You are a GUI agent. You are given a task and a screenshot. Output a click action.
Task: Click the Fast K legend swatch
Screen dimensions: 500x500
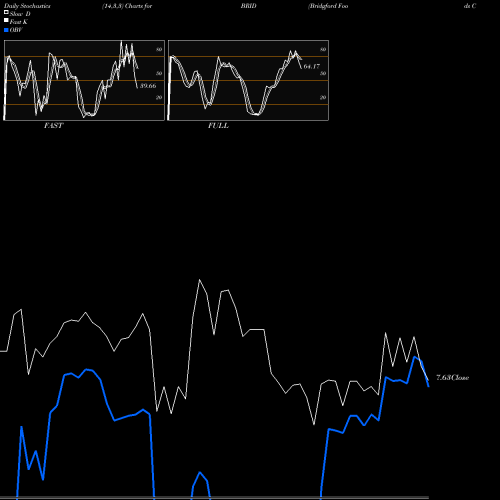pos(6,20)
